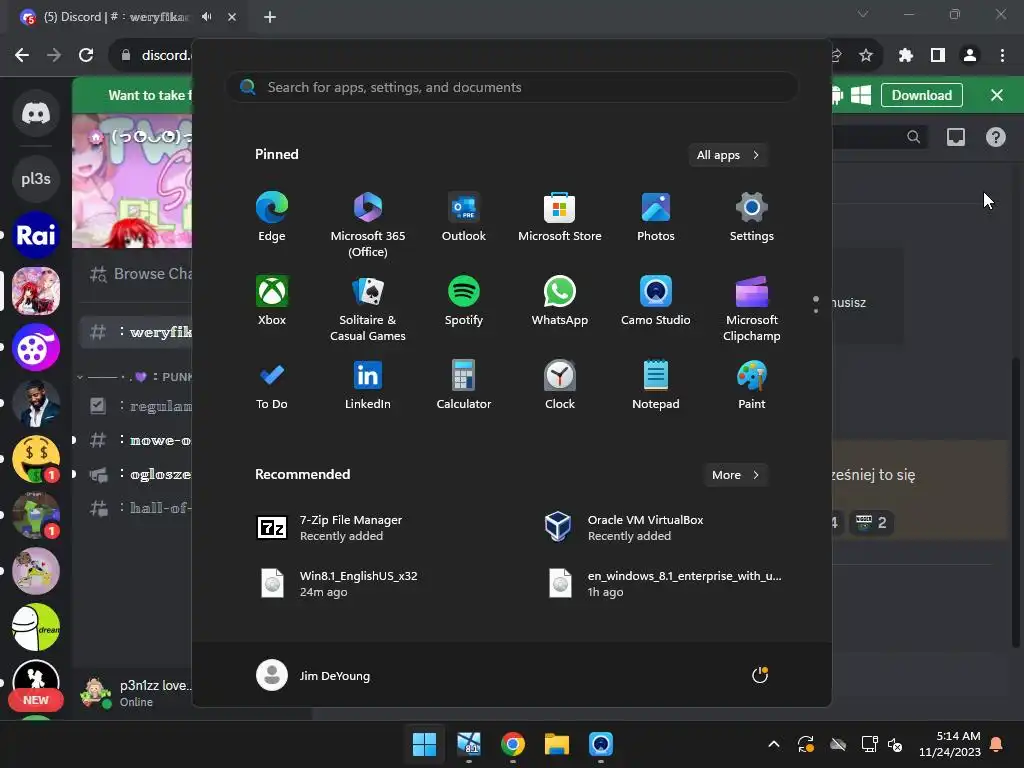This screenshot has width=1024, height=768.
Task: Launch the To Do app
Action: pos(272,385)
